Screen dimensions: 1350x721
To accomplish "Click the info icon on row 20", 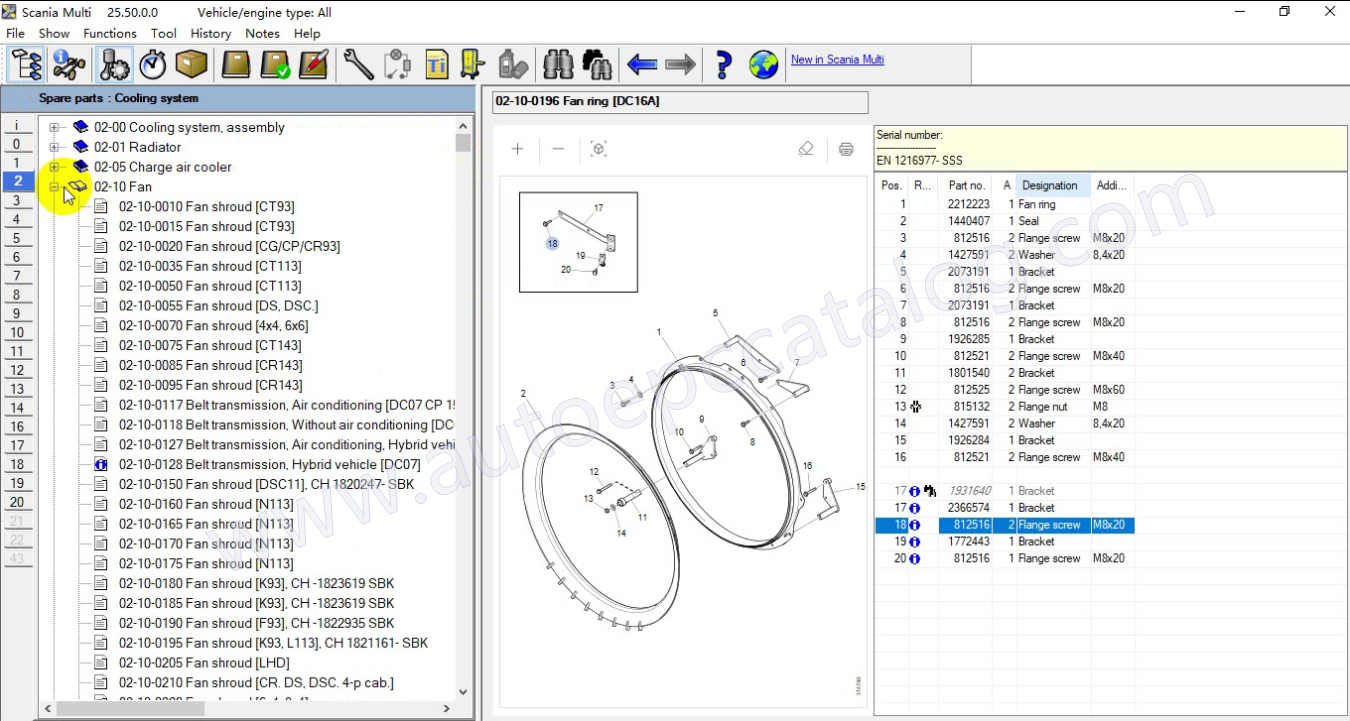I will click(914, 559).
